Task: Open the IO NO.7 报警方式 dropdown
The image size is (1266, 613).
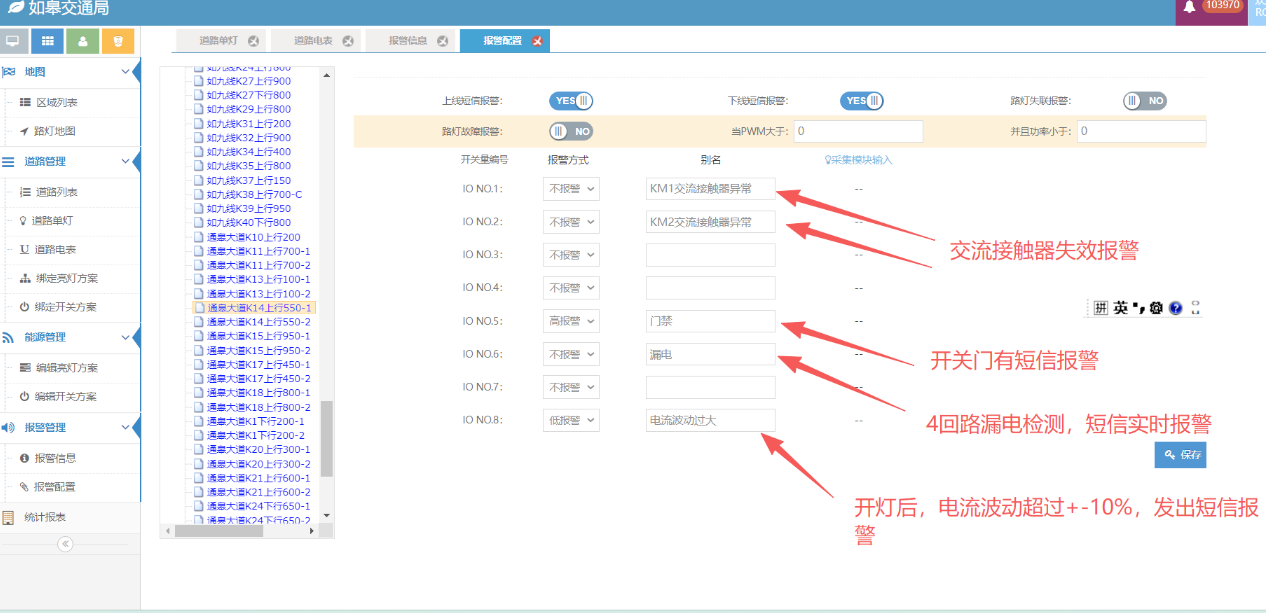Action: click(x=571, y=387)
